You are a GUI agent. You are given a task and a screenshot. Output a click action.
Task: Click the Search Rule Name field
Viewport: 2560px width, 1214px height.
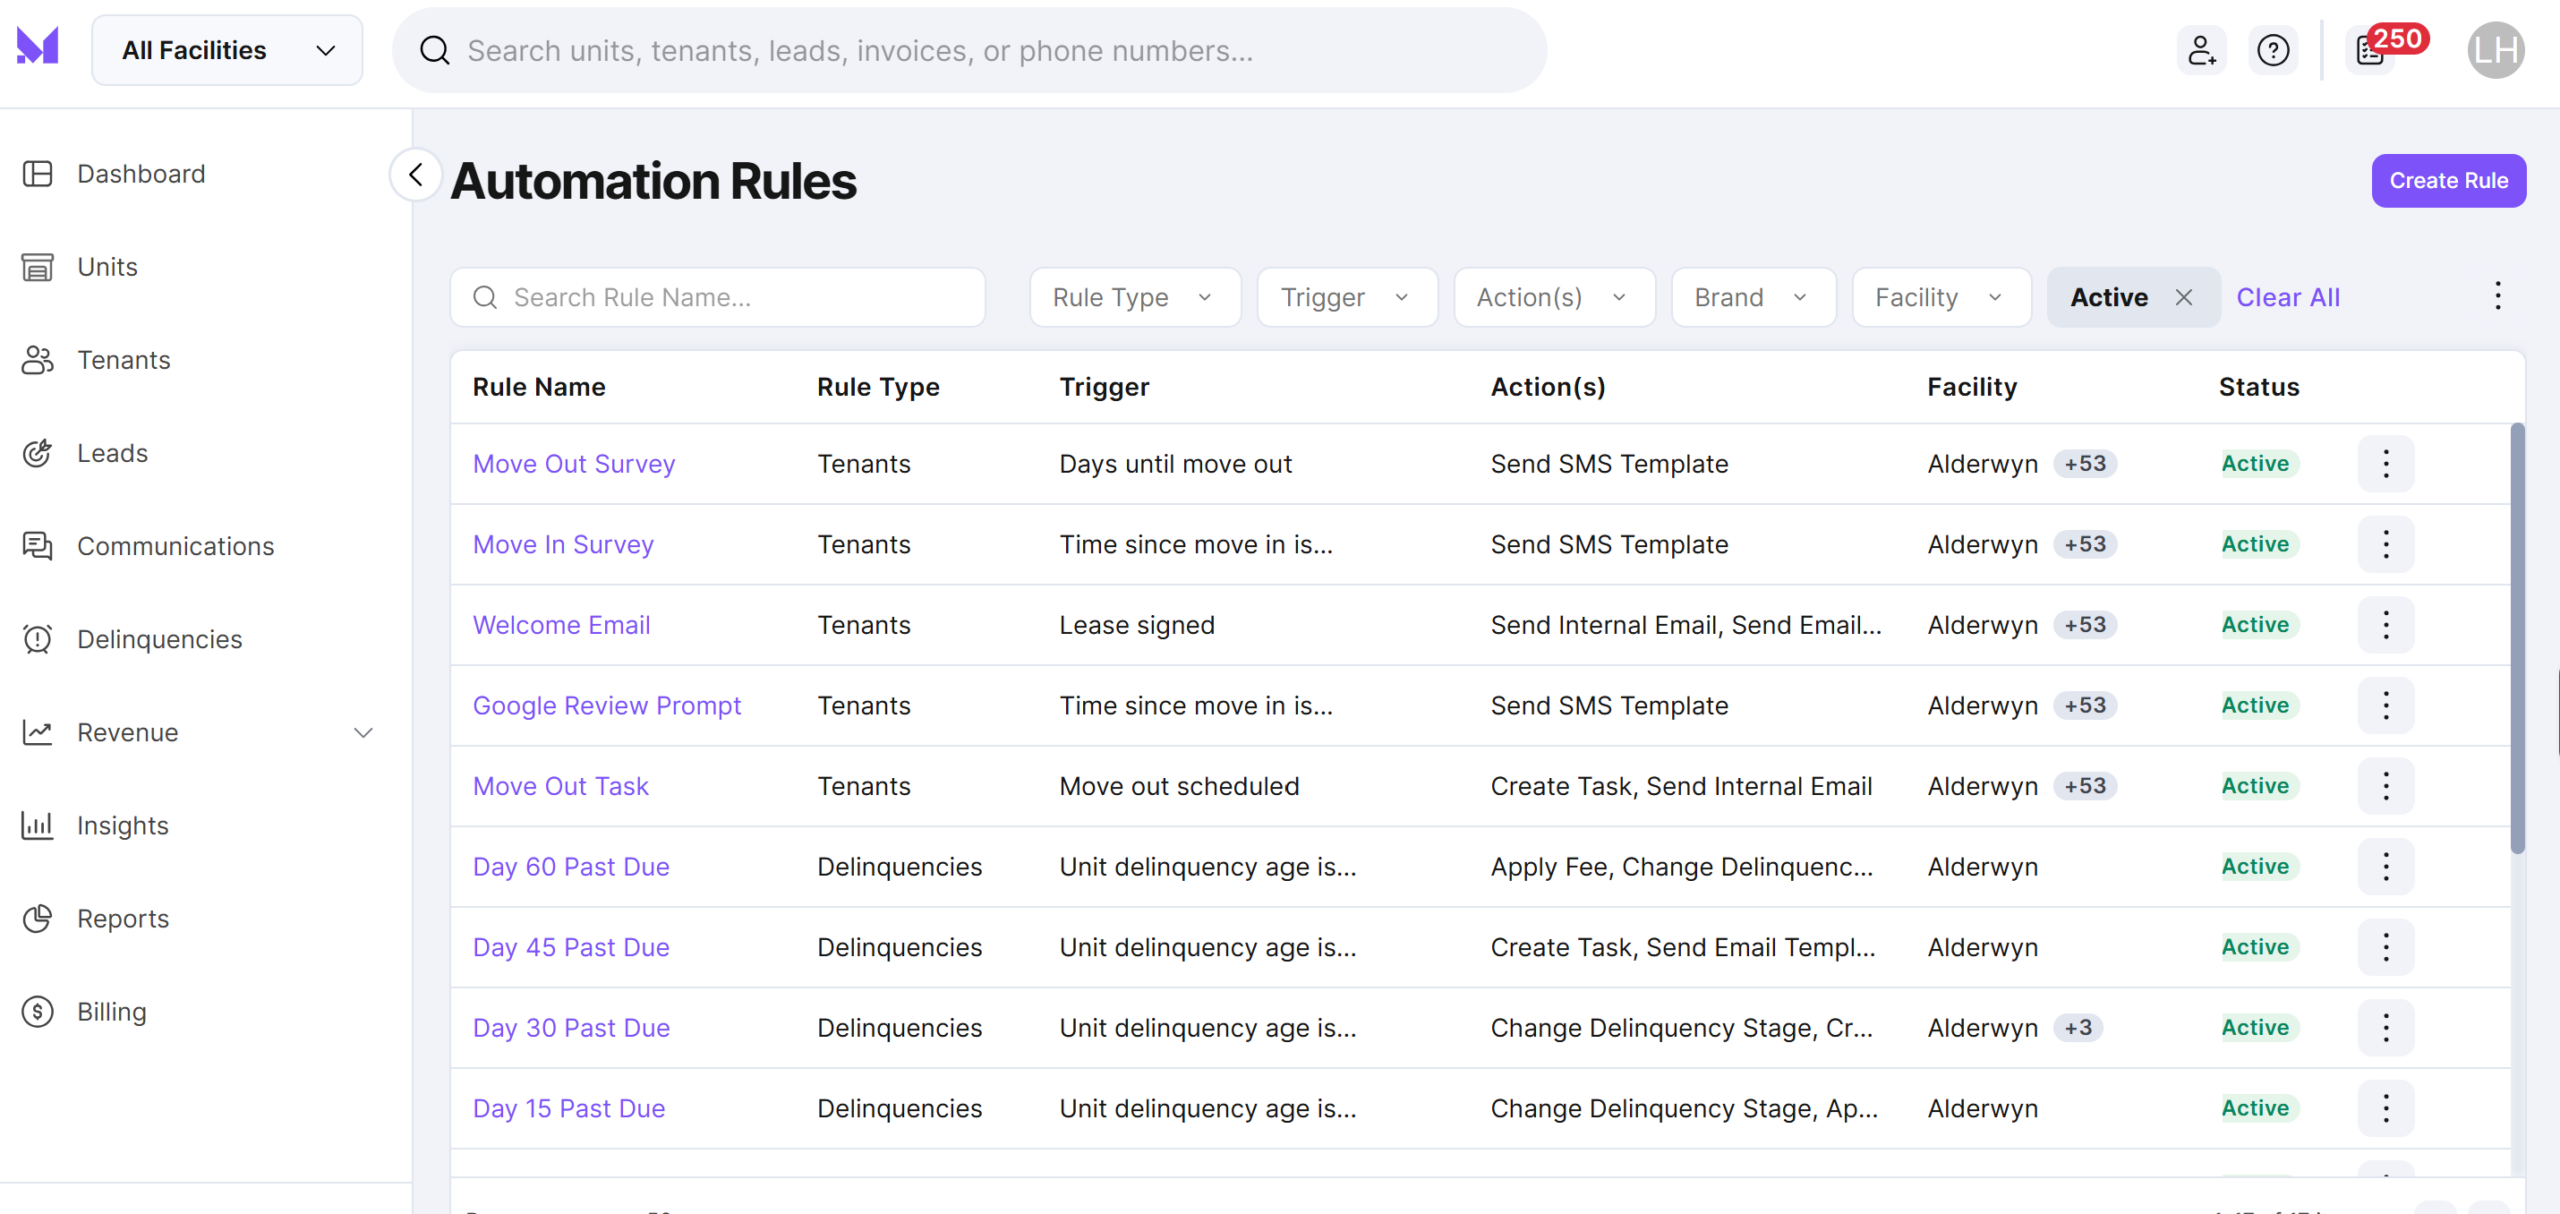pos(718,297)
